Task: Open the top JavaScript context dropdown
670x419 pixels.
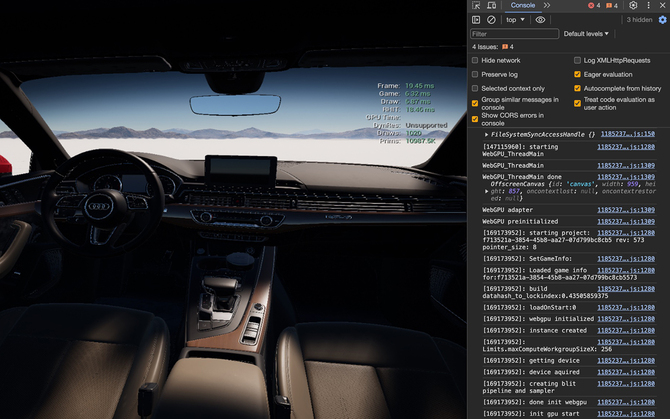Action: [x=515, y=20]
